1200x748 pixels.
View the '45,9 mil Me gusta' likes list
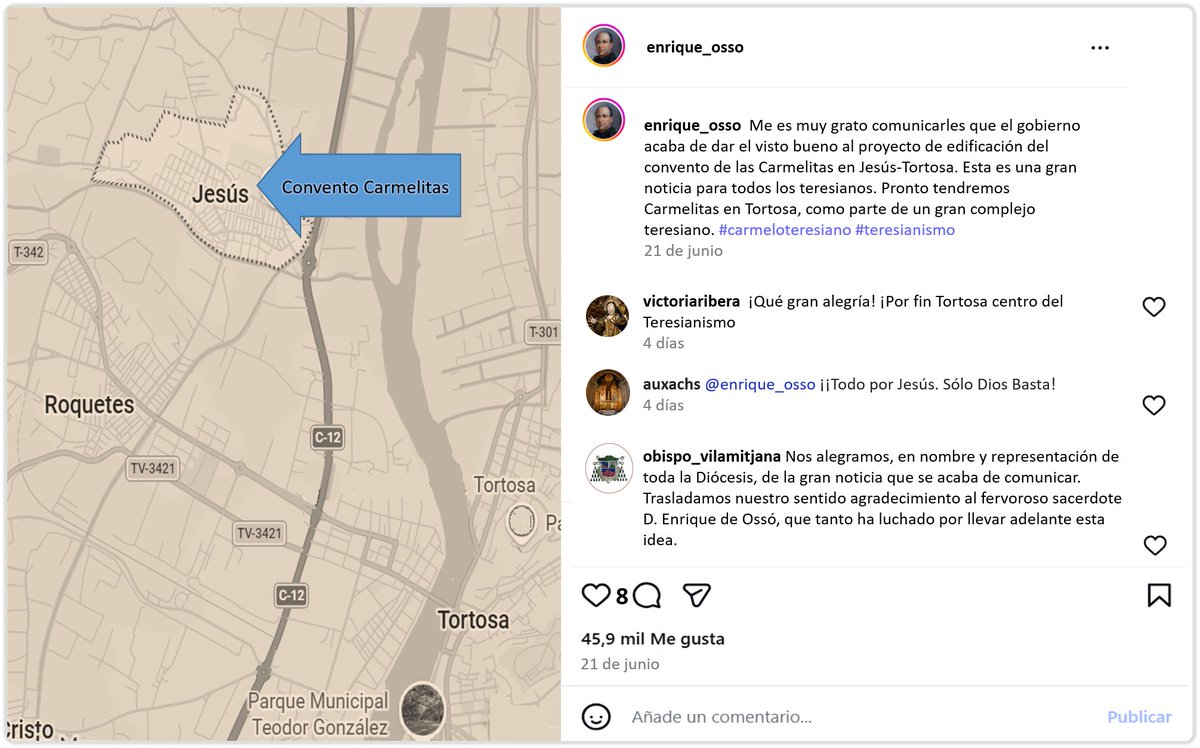point(653,638)
